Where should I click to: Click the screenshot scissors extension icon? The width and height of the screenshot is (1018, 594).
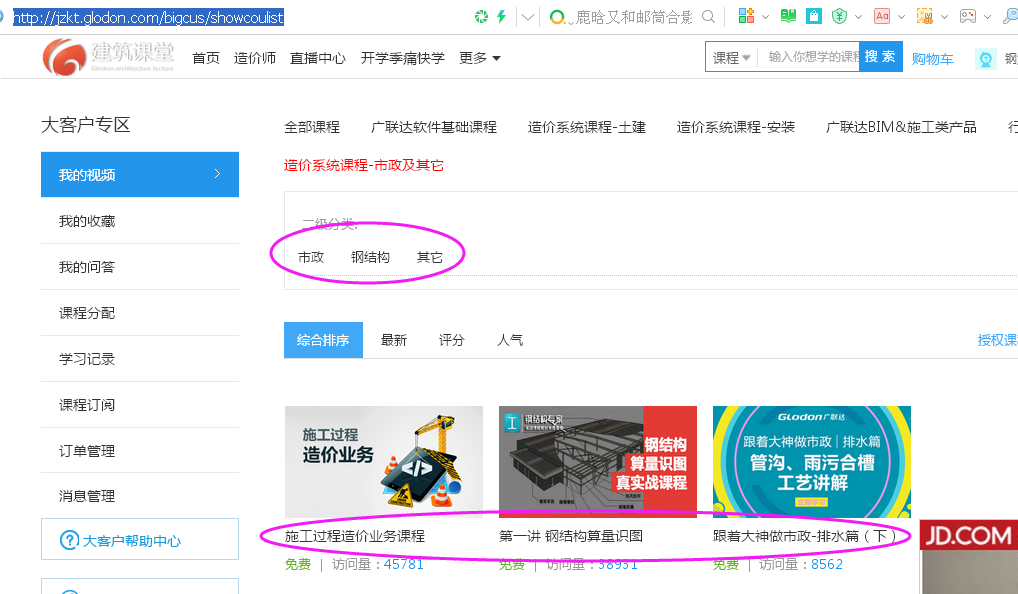tap(925, 16)
